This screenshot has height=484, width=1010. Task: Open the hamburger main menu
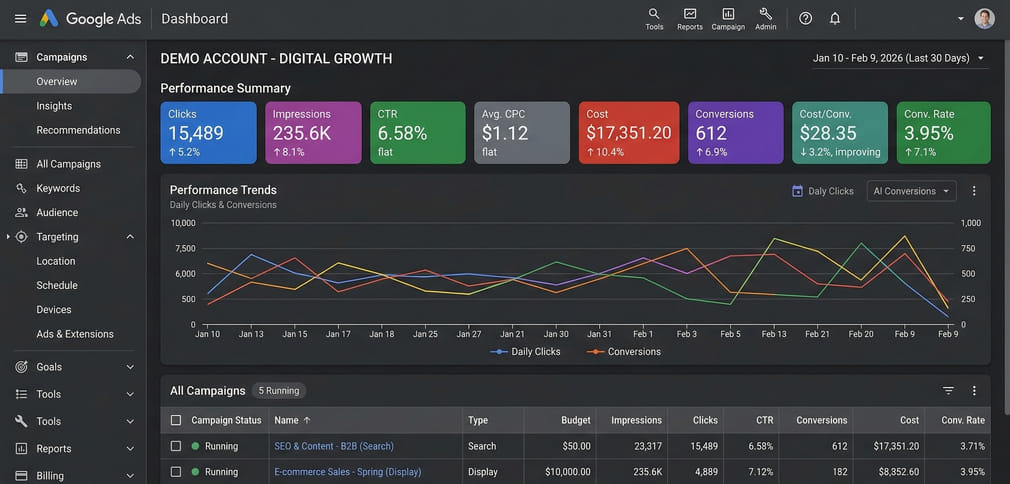point(20,19)
